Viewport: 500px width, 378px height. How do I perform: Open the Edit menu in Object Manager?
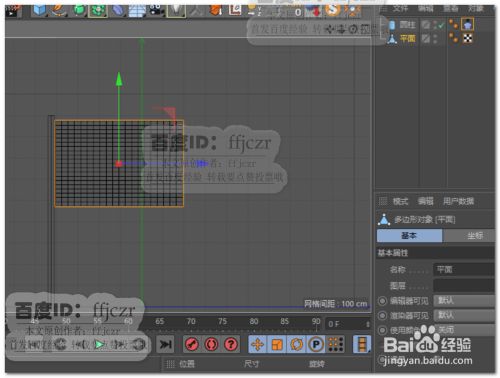[426, 9]
